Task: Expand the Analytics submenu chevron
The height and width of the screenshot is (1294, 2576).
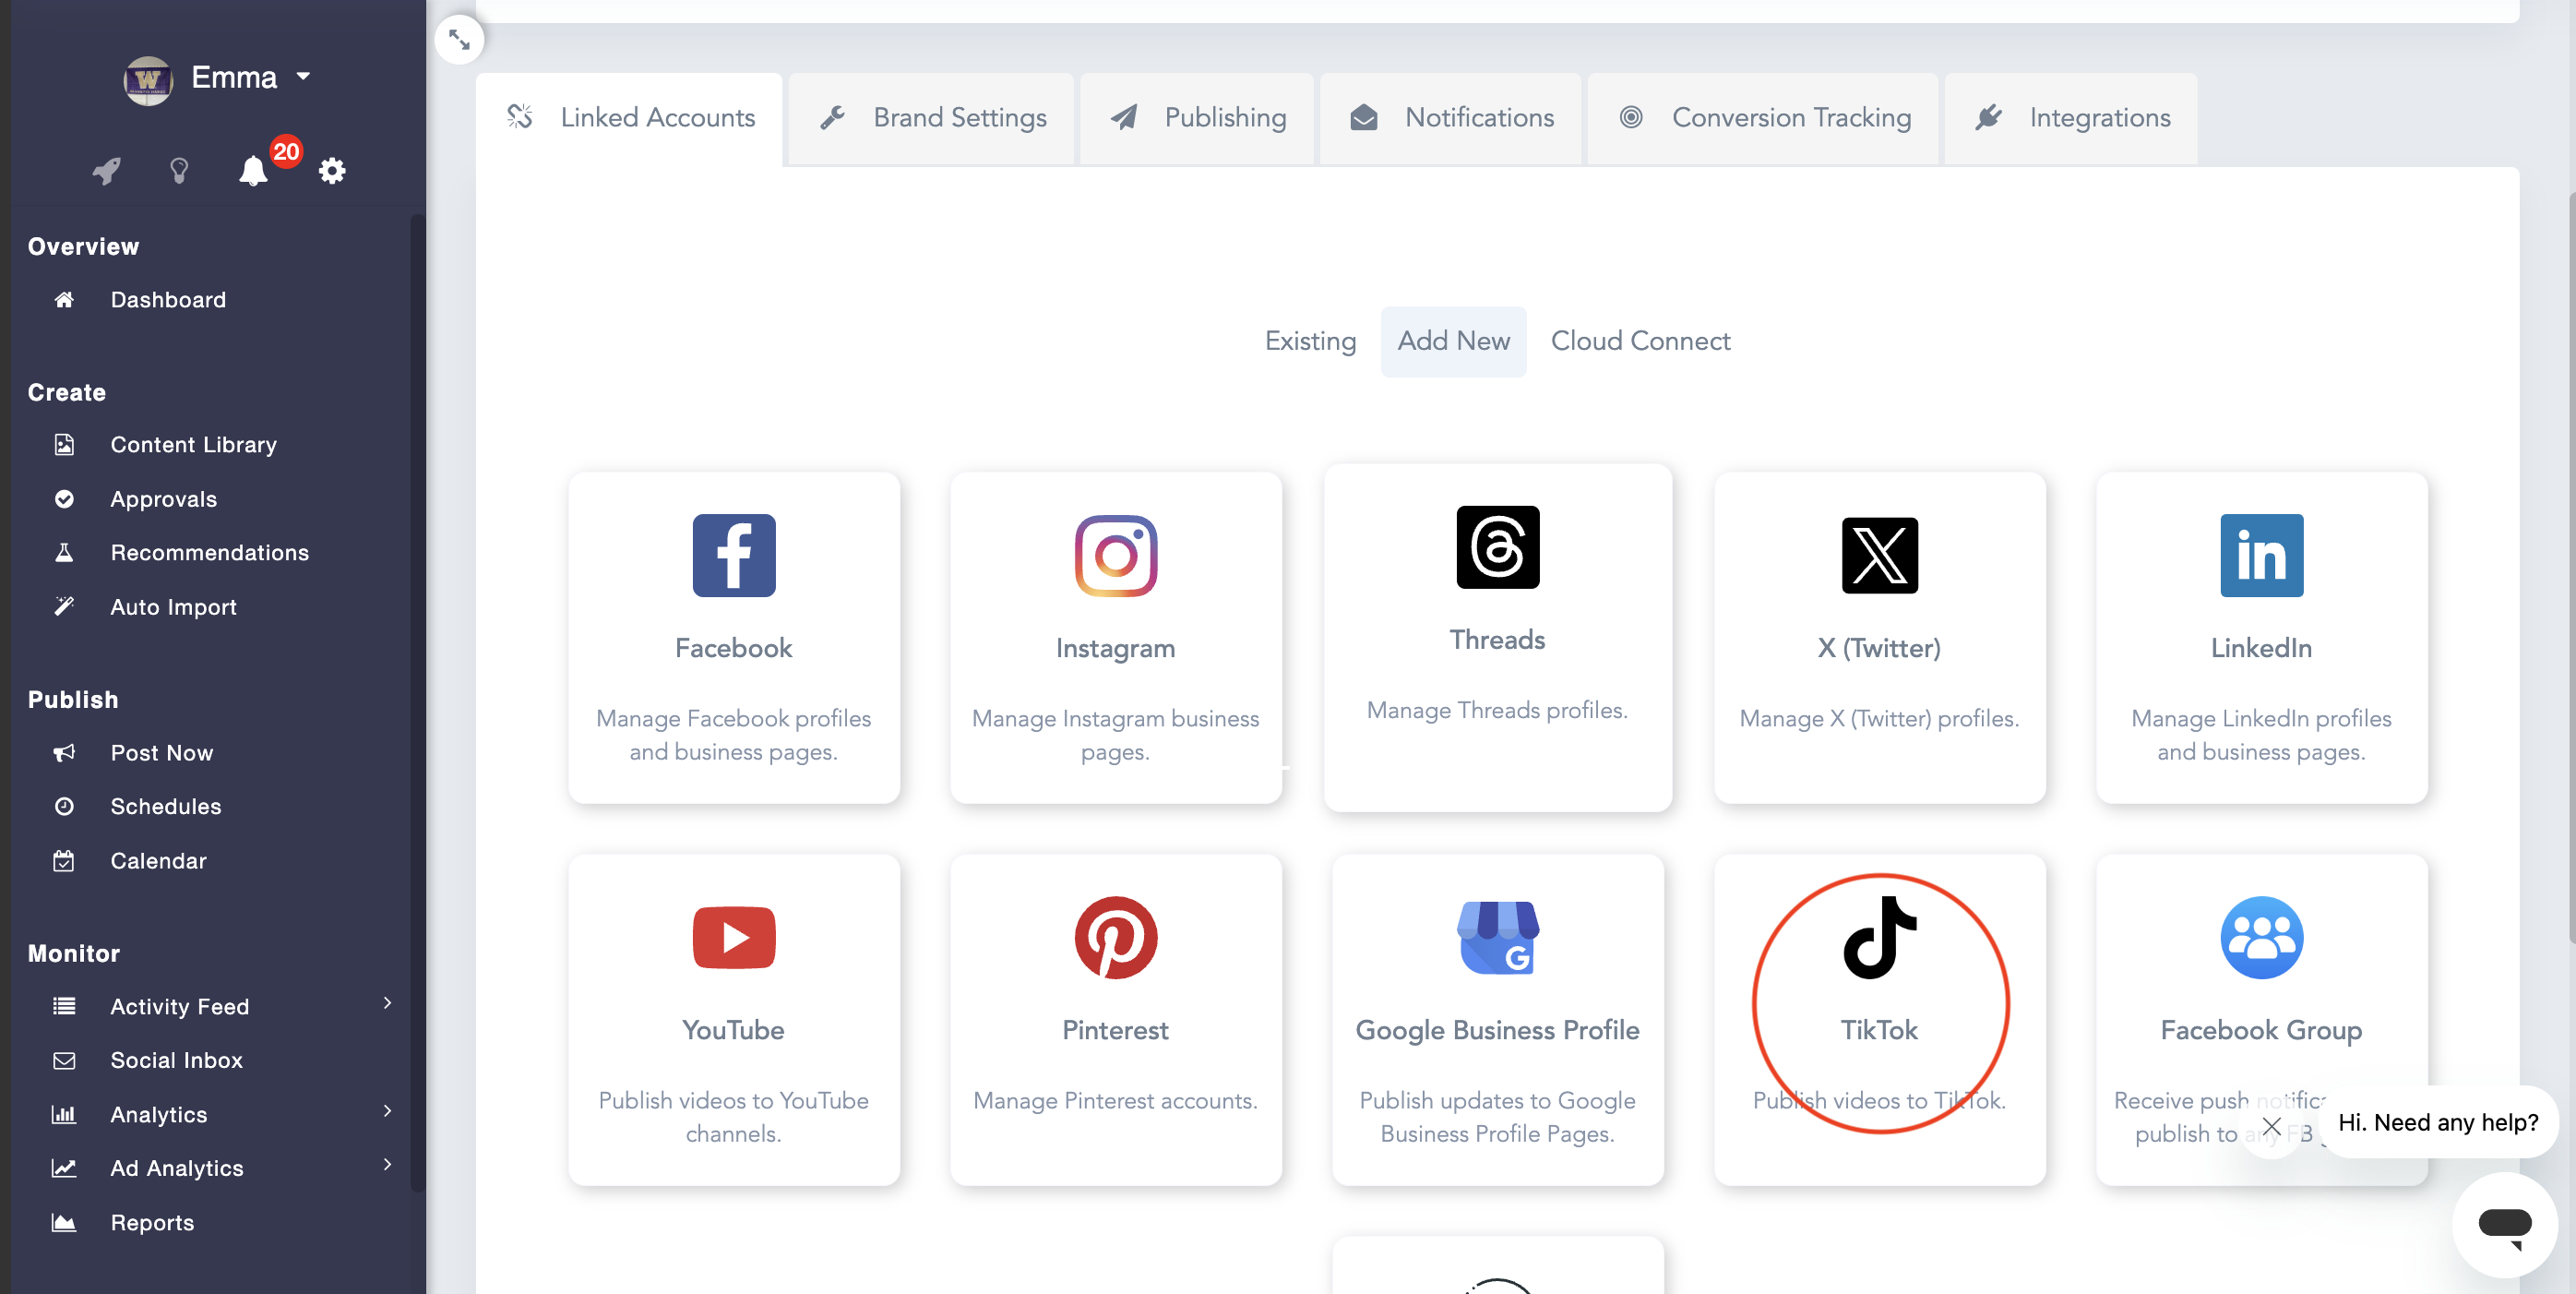Action: click(388, 1111)
